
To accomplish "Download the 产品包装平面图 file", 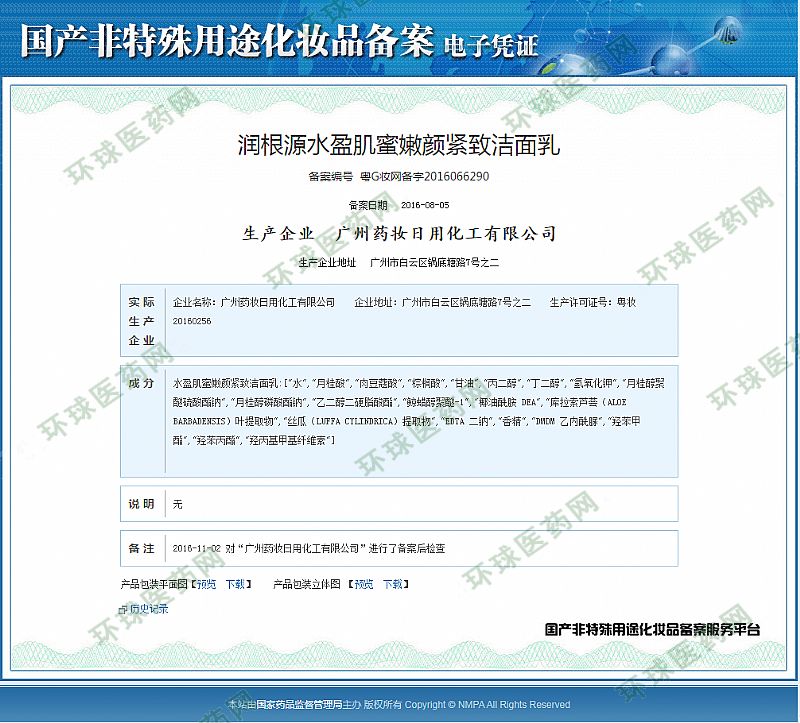I will point(235,583).
